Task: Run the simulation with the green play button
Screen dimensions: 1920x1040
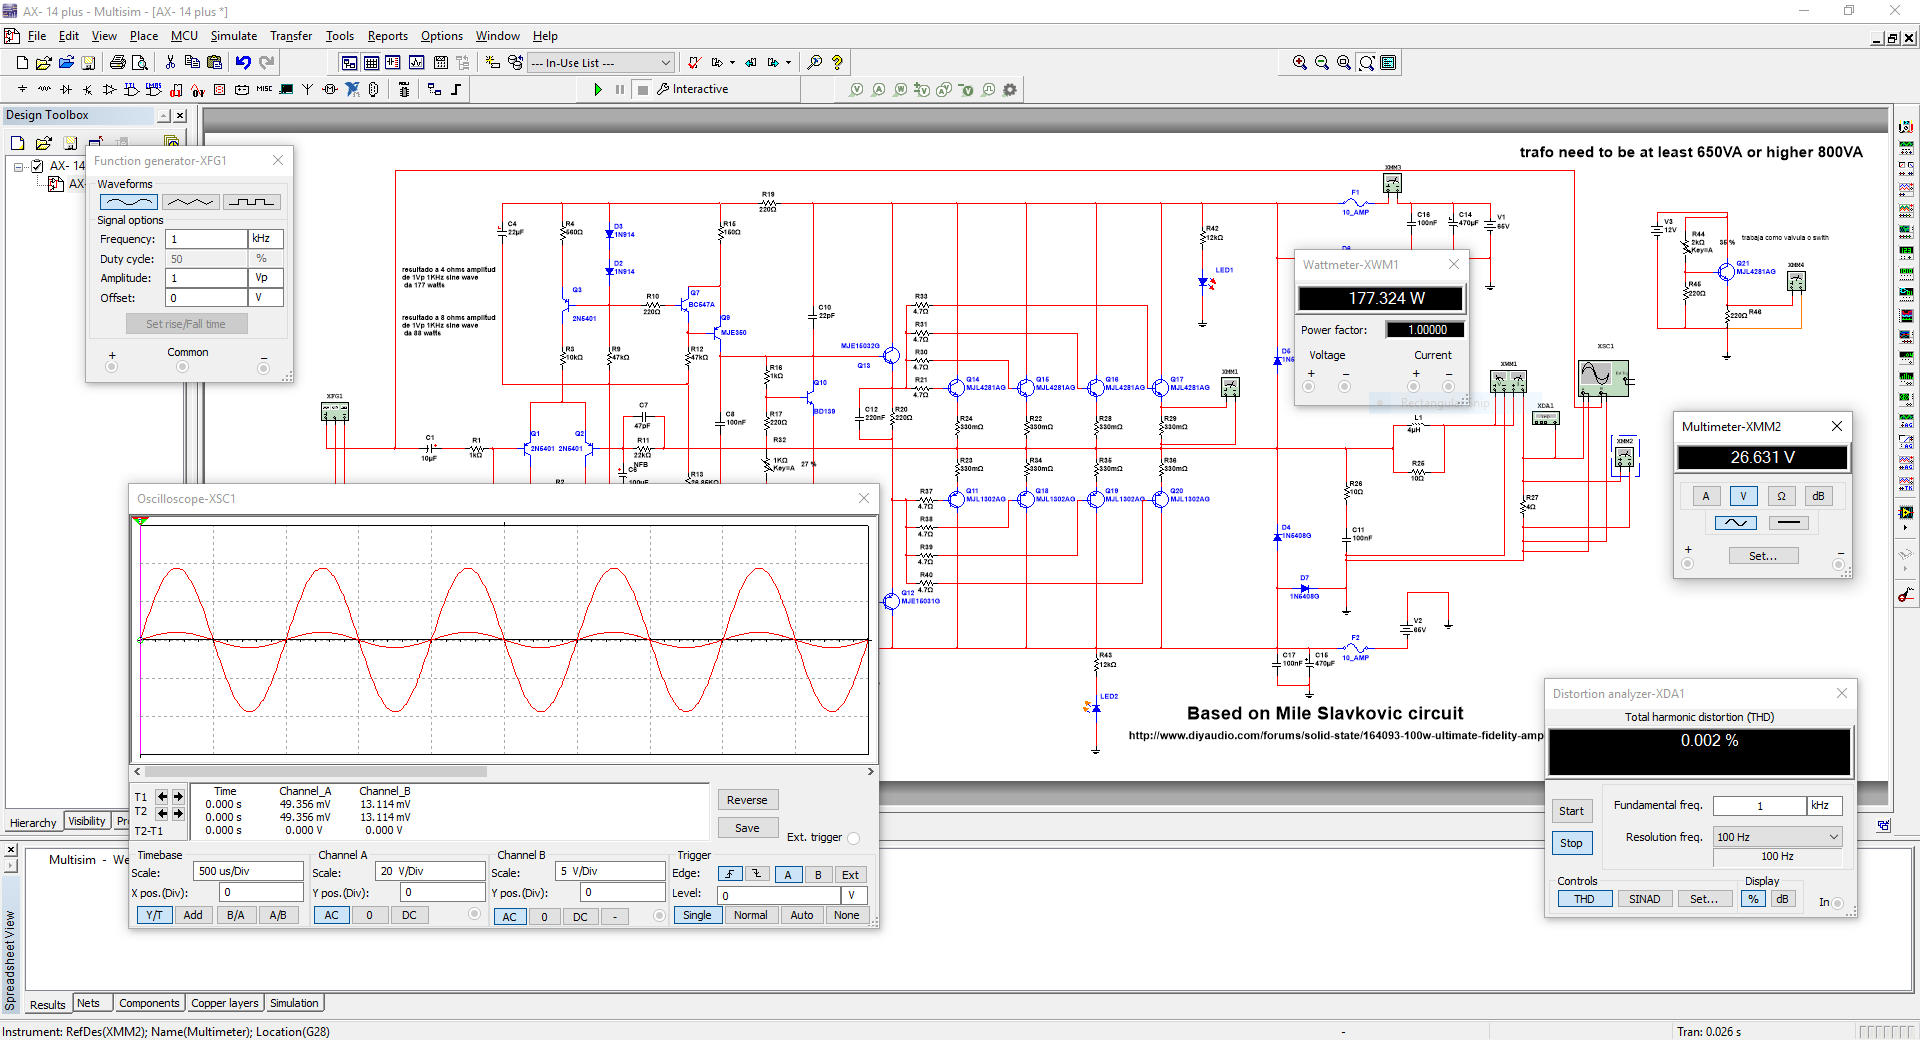Action: pos(598,90)
